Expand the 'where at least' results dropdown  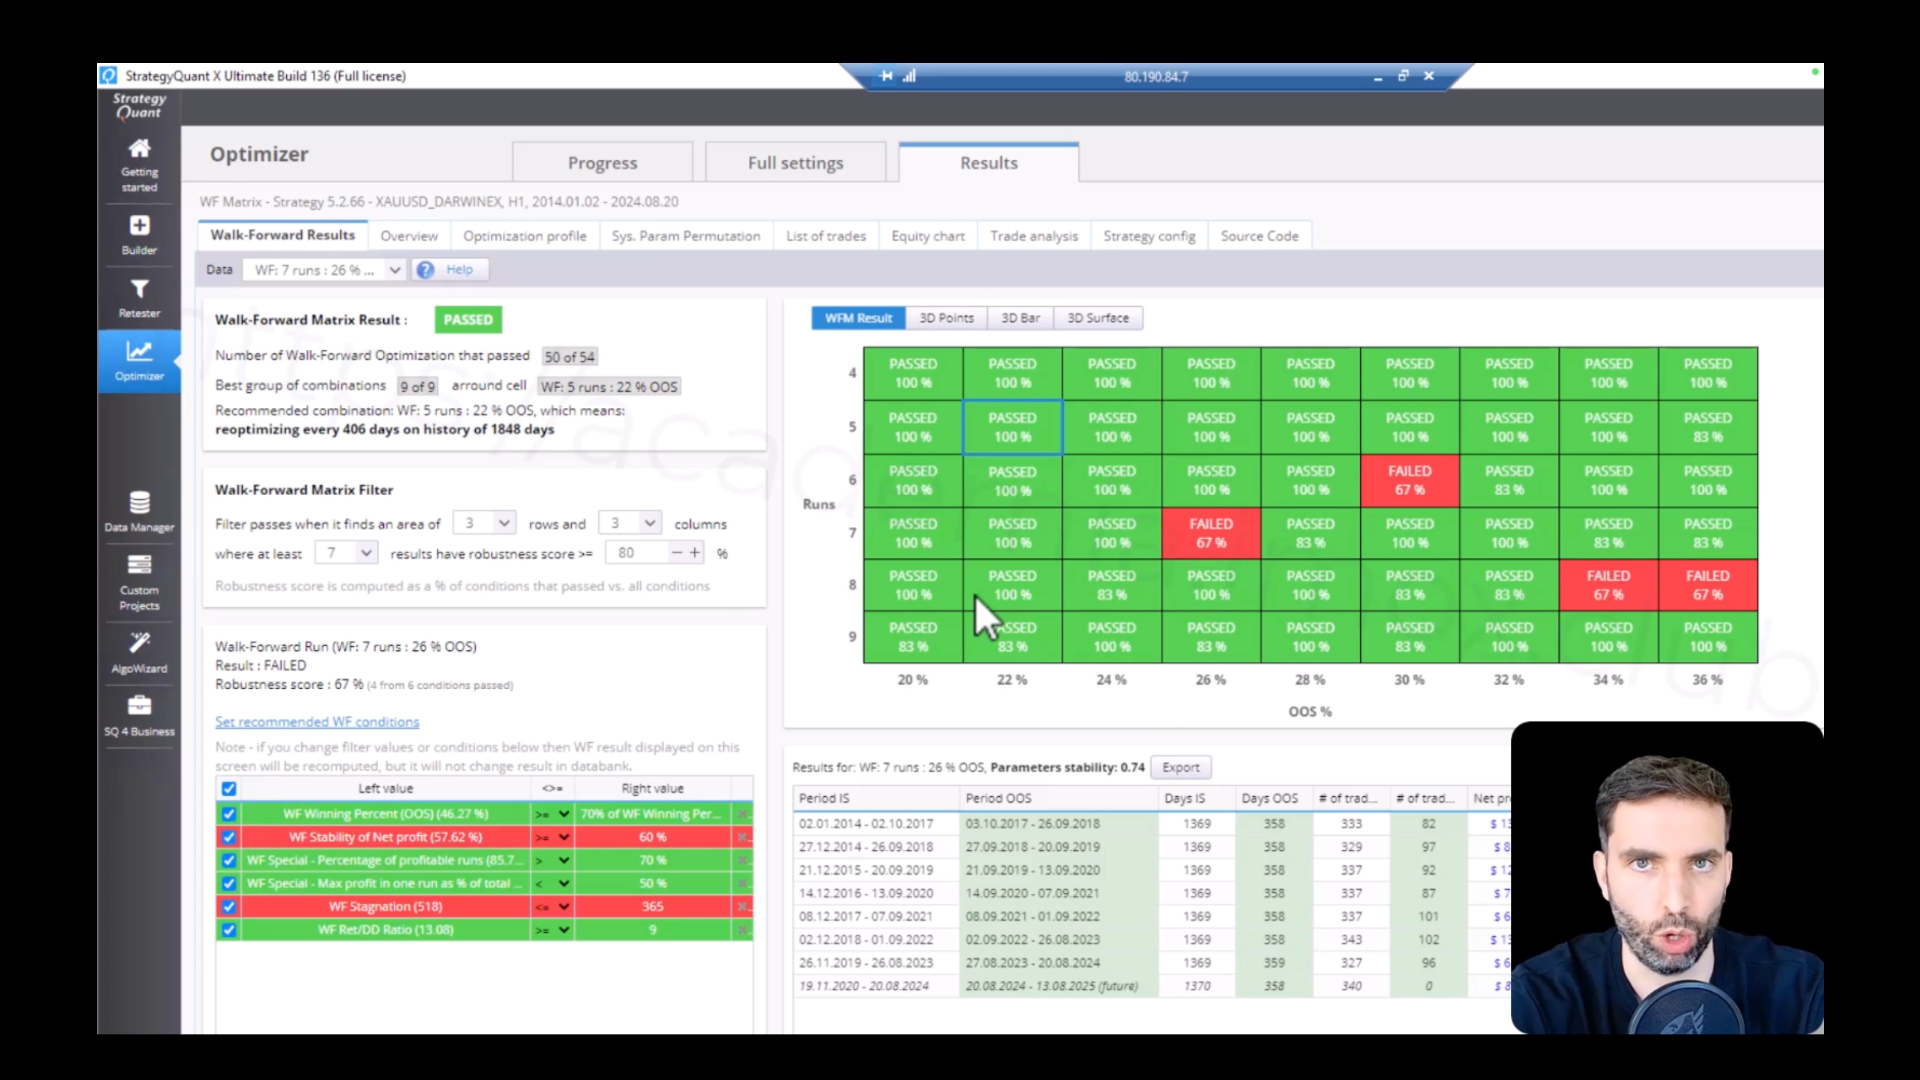(x=346, y=553)
